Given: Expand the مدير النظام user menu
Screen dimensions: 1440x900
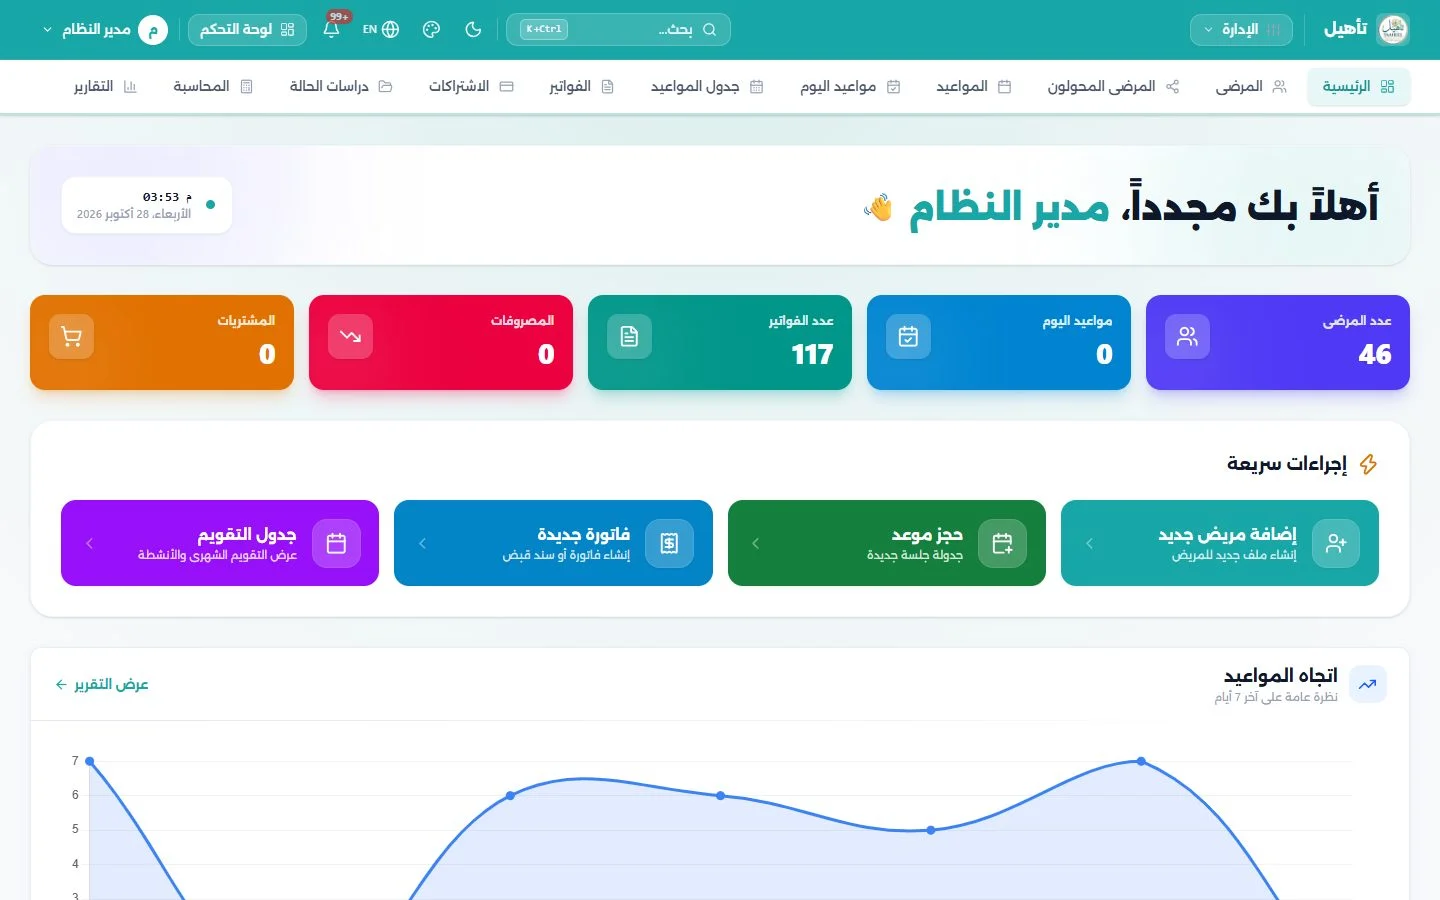Looking at the screenshot, I should [x=104, y=30].
